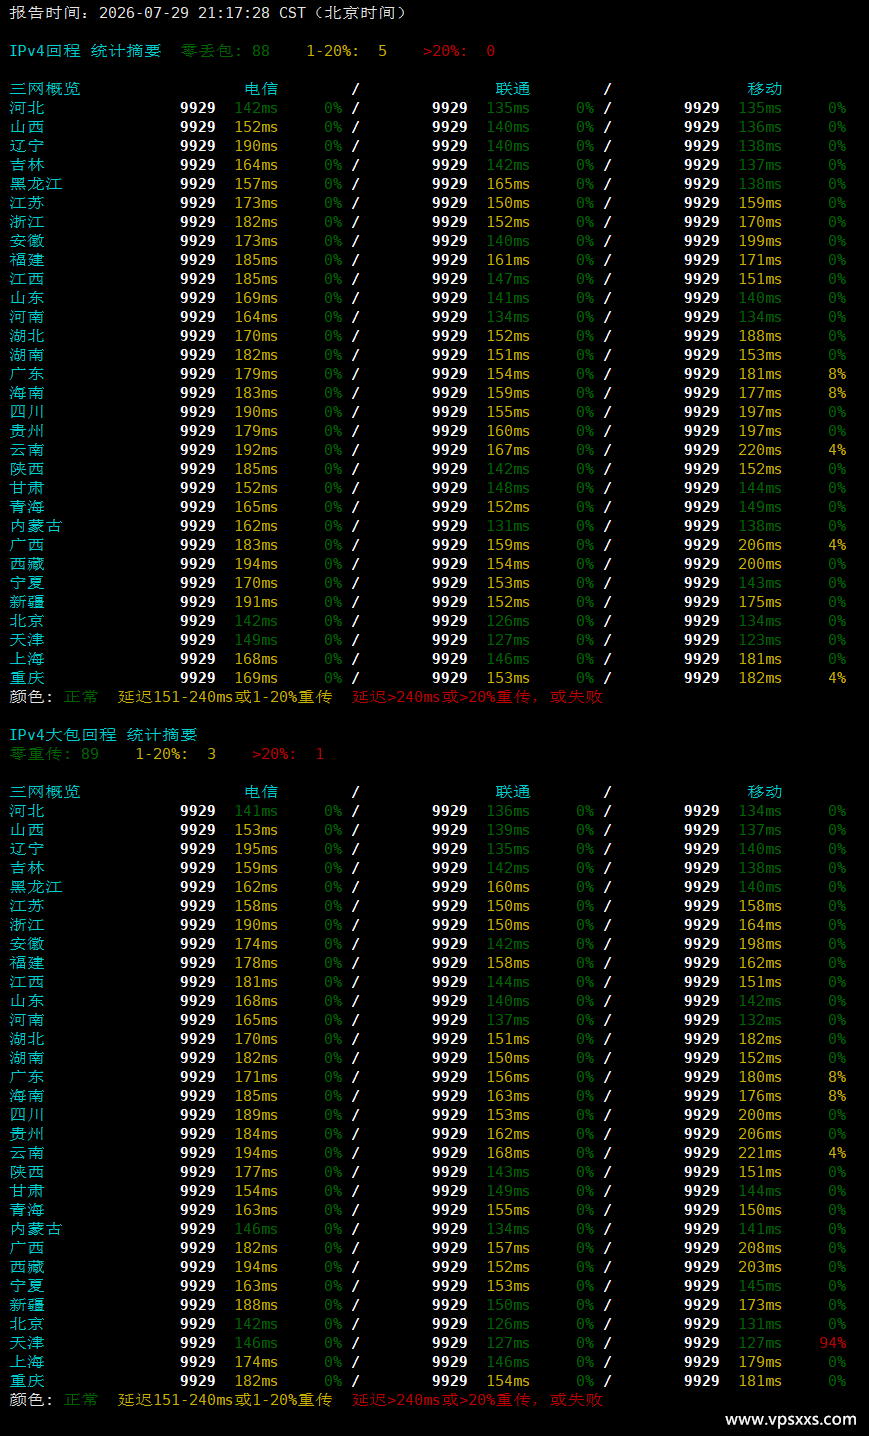Viewport: 869px width, 1436px height.
Task: Click the 161ms unicom latency for 福建
Action: point(508,260)
